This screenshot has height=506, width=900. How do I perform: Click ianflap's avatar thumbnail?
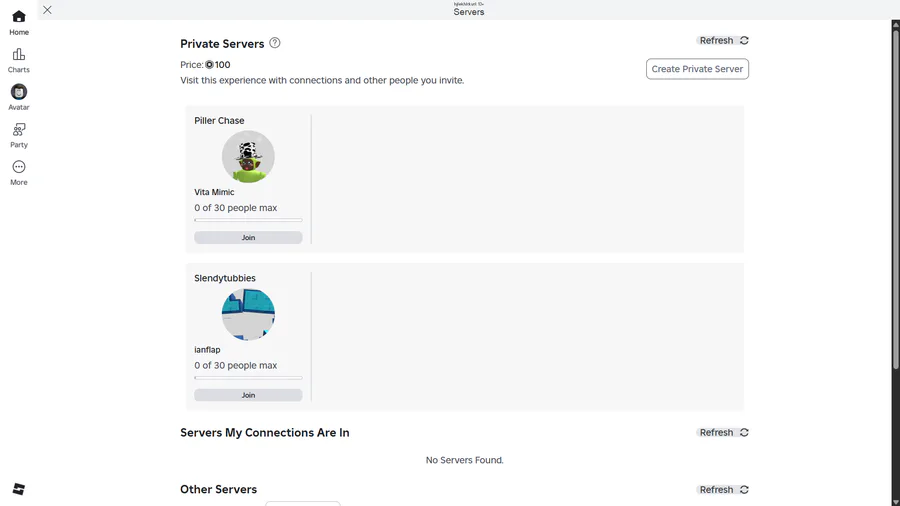(248, 314)
